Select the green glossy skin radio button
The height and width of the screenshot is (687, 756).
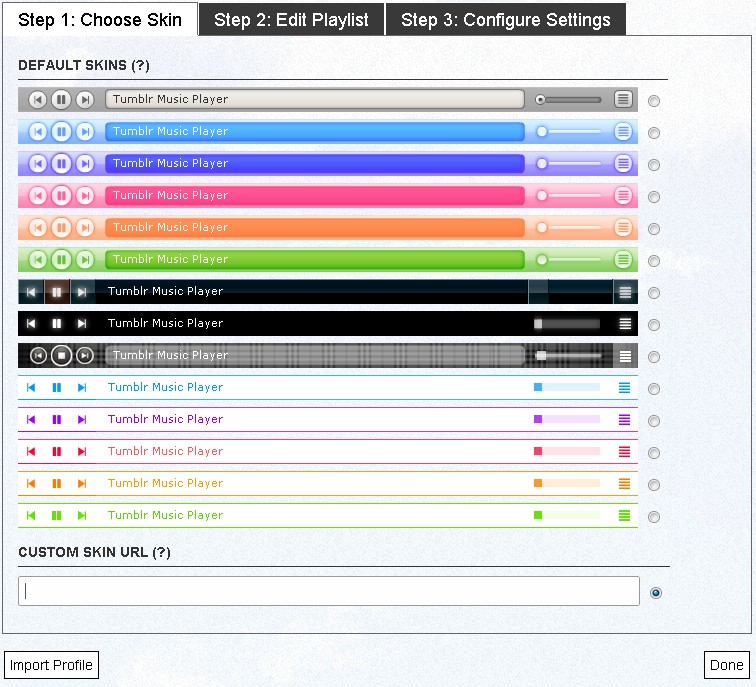click(654, 261)
